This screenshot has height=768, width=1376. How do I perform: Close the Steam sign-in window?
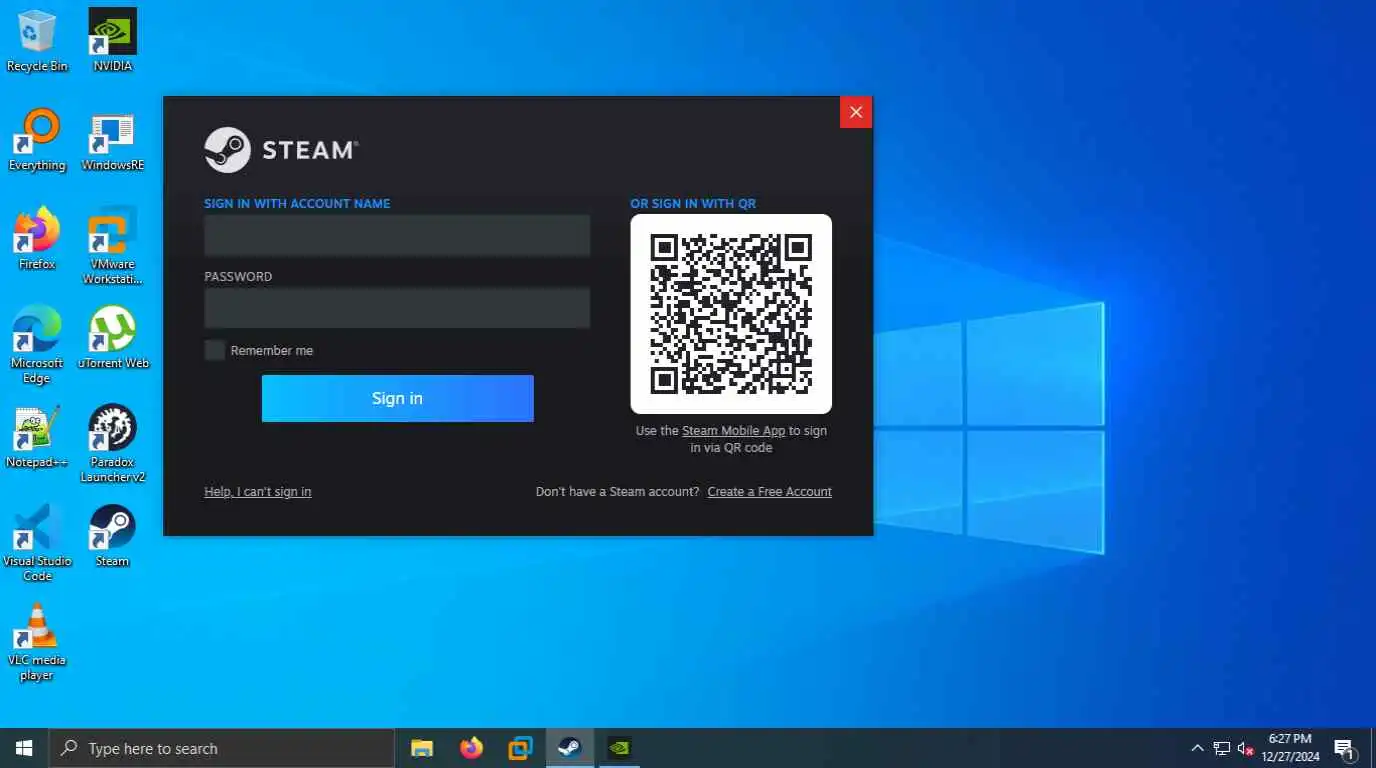(856, 112)
